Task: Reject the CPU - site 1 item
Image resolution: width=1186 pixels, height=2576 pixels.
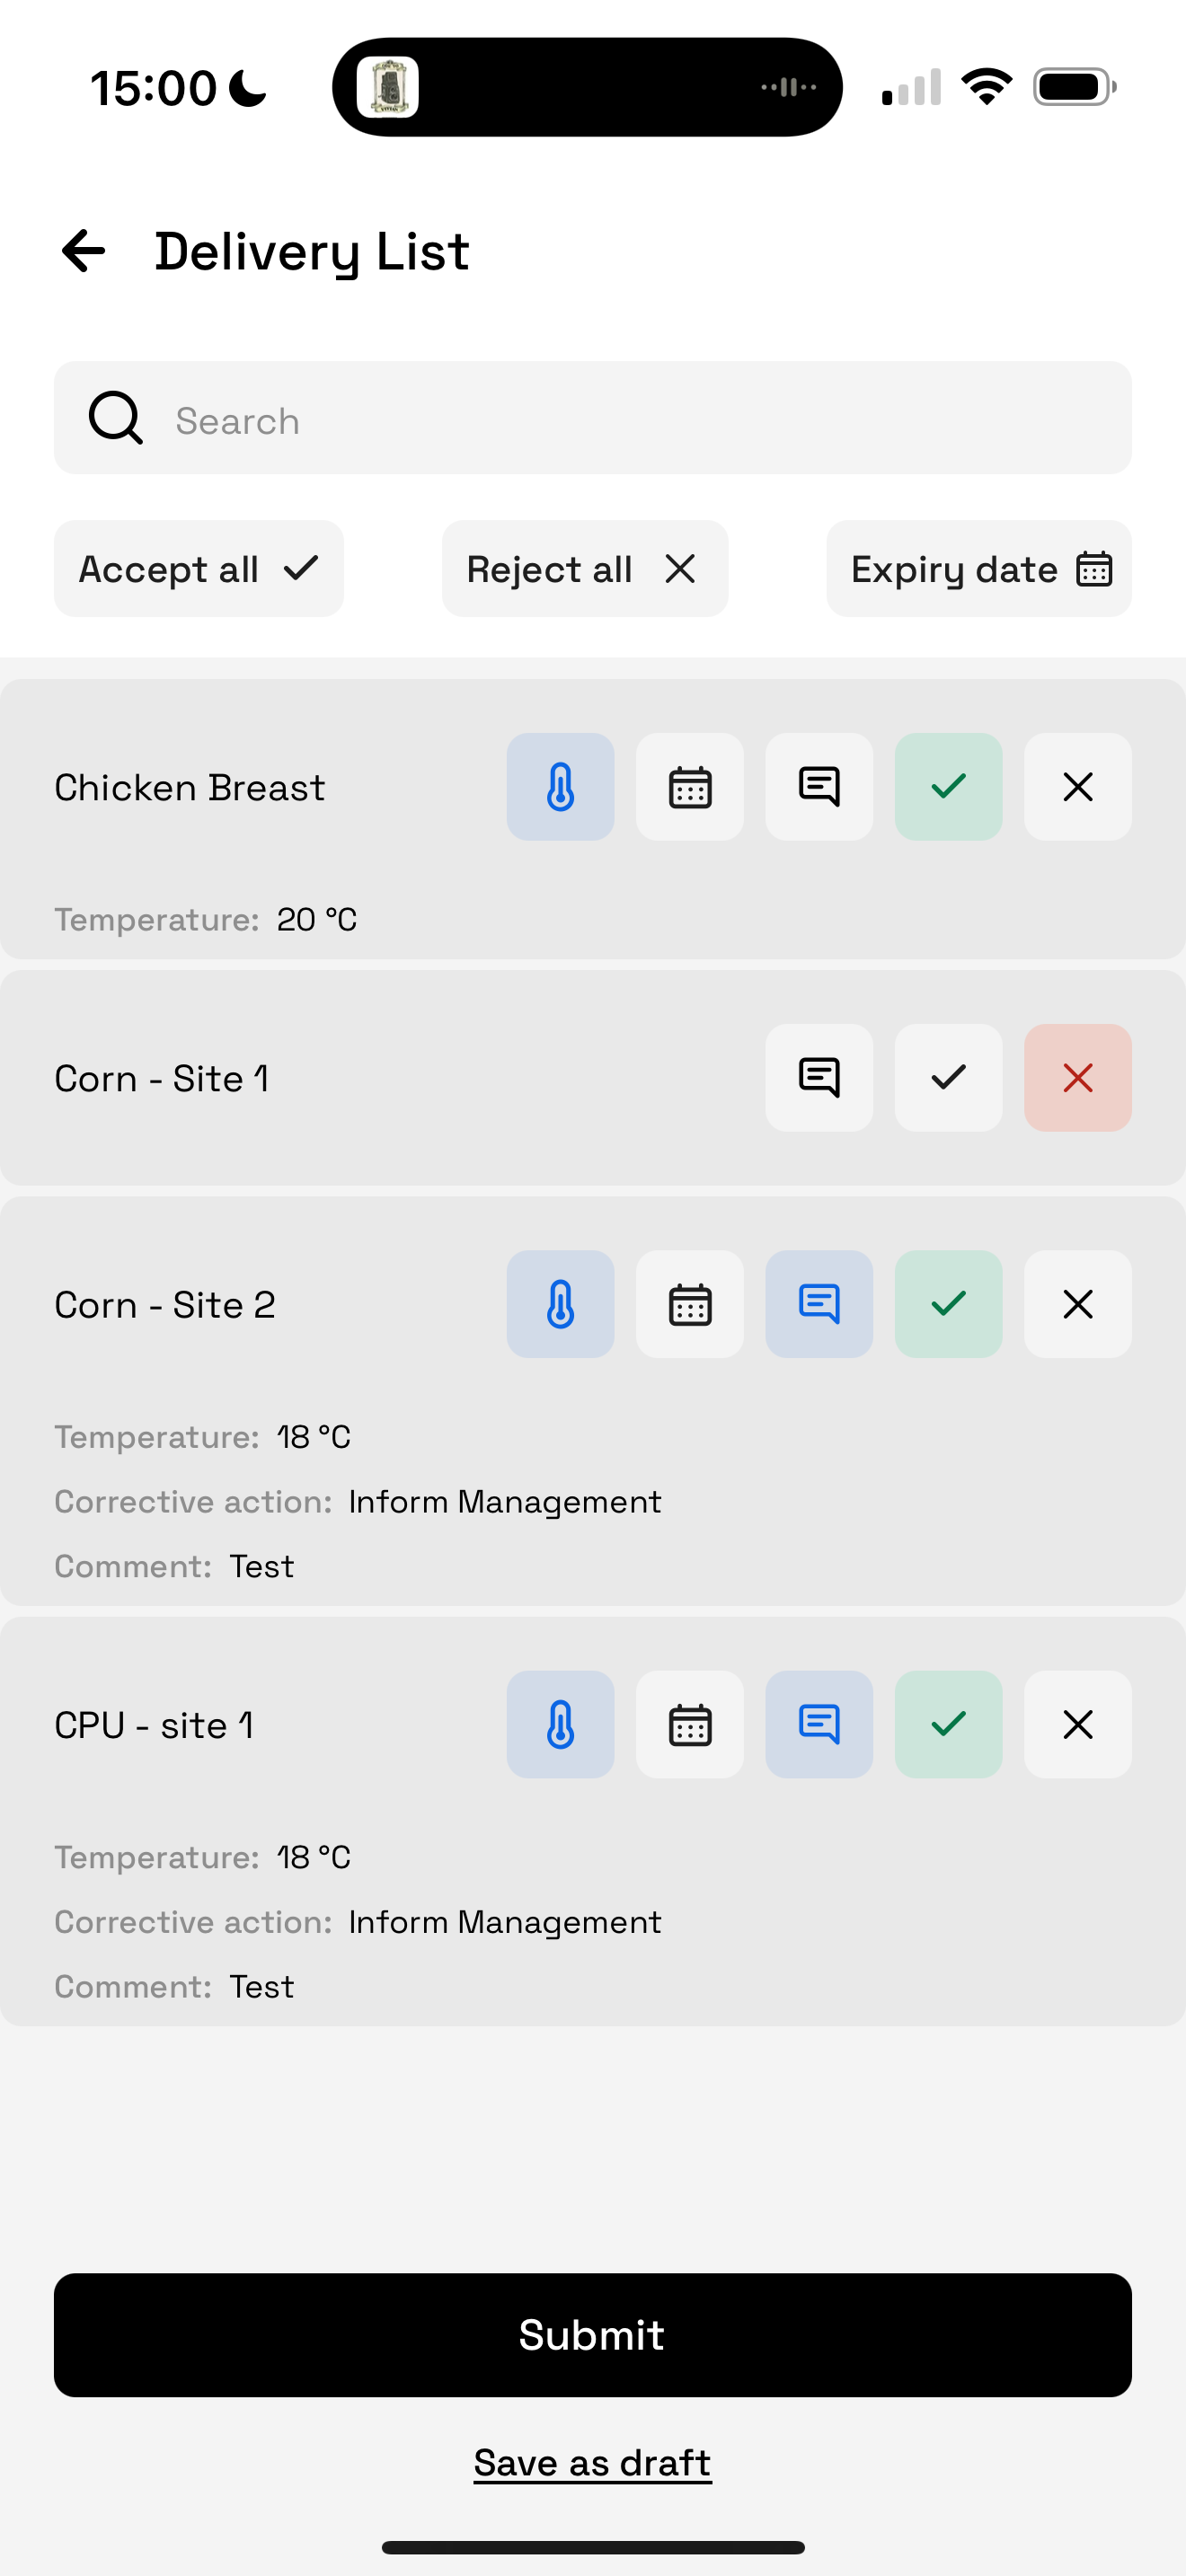Action: (x=1077, y=1724)
